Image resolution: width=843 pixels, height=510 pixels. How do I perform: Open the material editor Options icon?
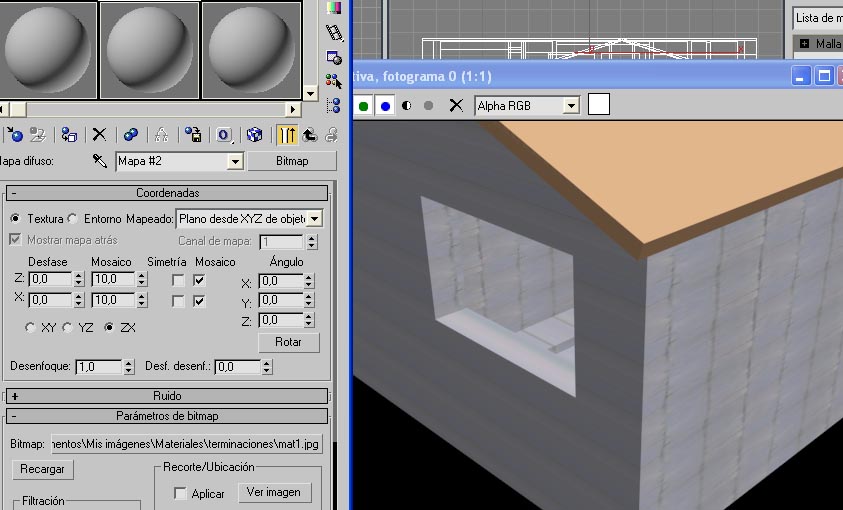coord(334,57)
